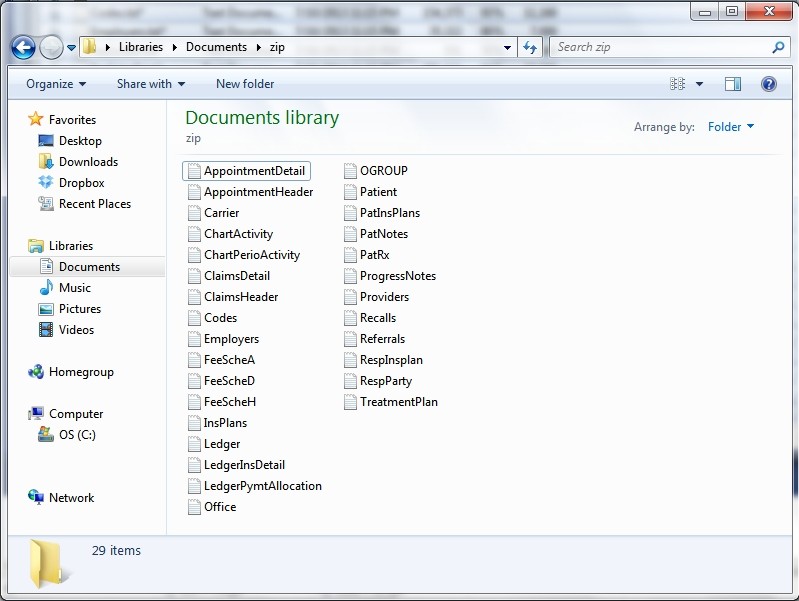This screenshot has height=601, width=799.
Task: Click the zip segment of the address bar
Action: (x=277, y=47)
